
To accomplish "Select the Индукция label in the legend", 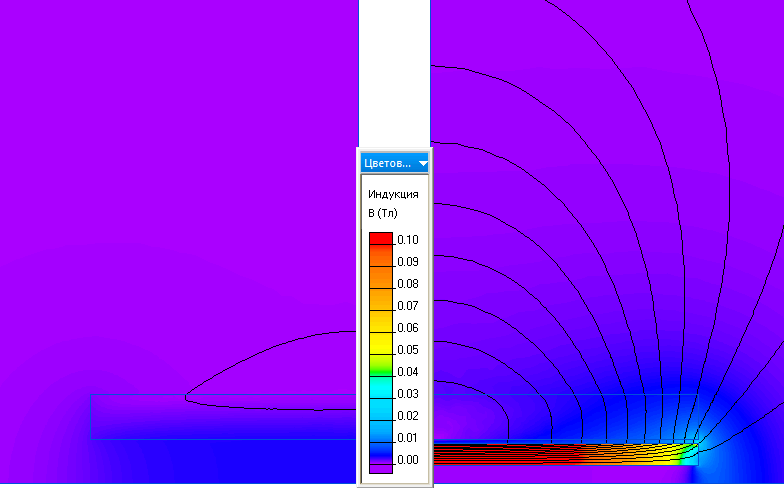I will (393, 194).
